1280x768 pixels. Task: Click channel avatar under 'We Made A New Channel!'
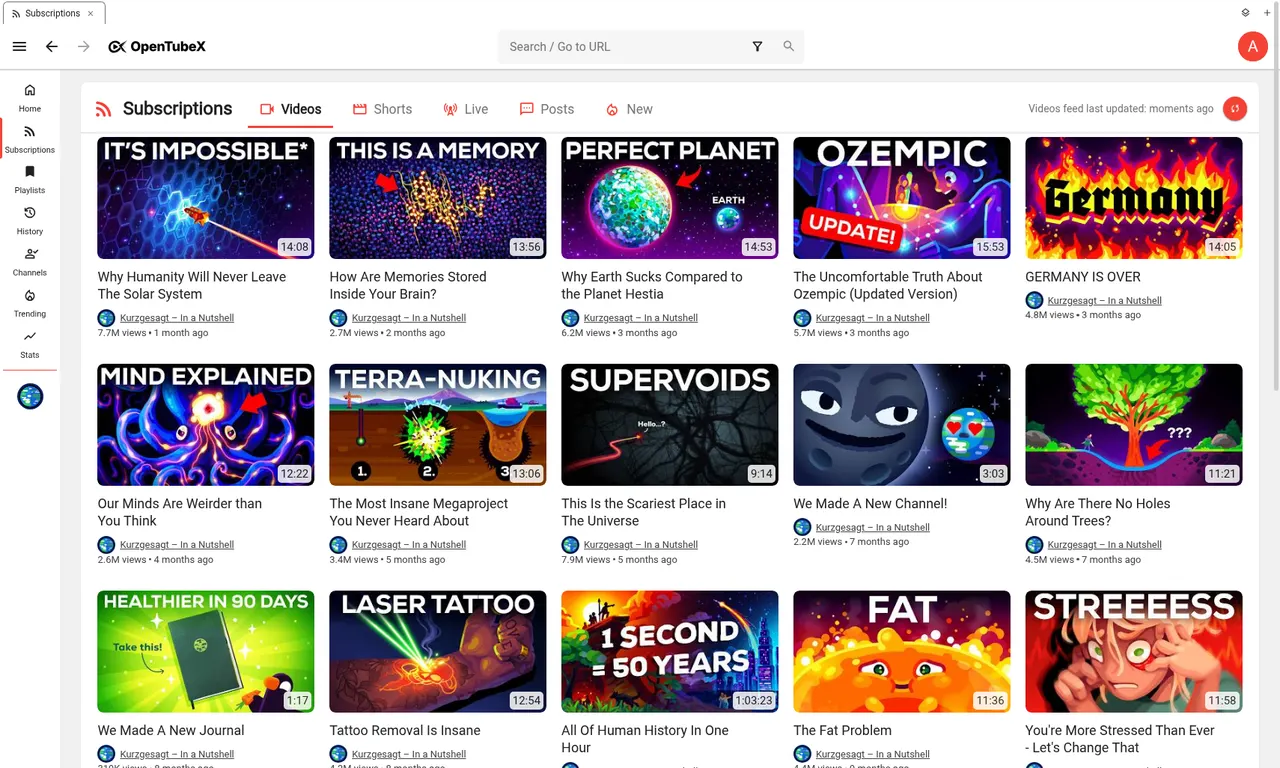coord(802,527)
